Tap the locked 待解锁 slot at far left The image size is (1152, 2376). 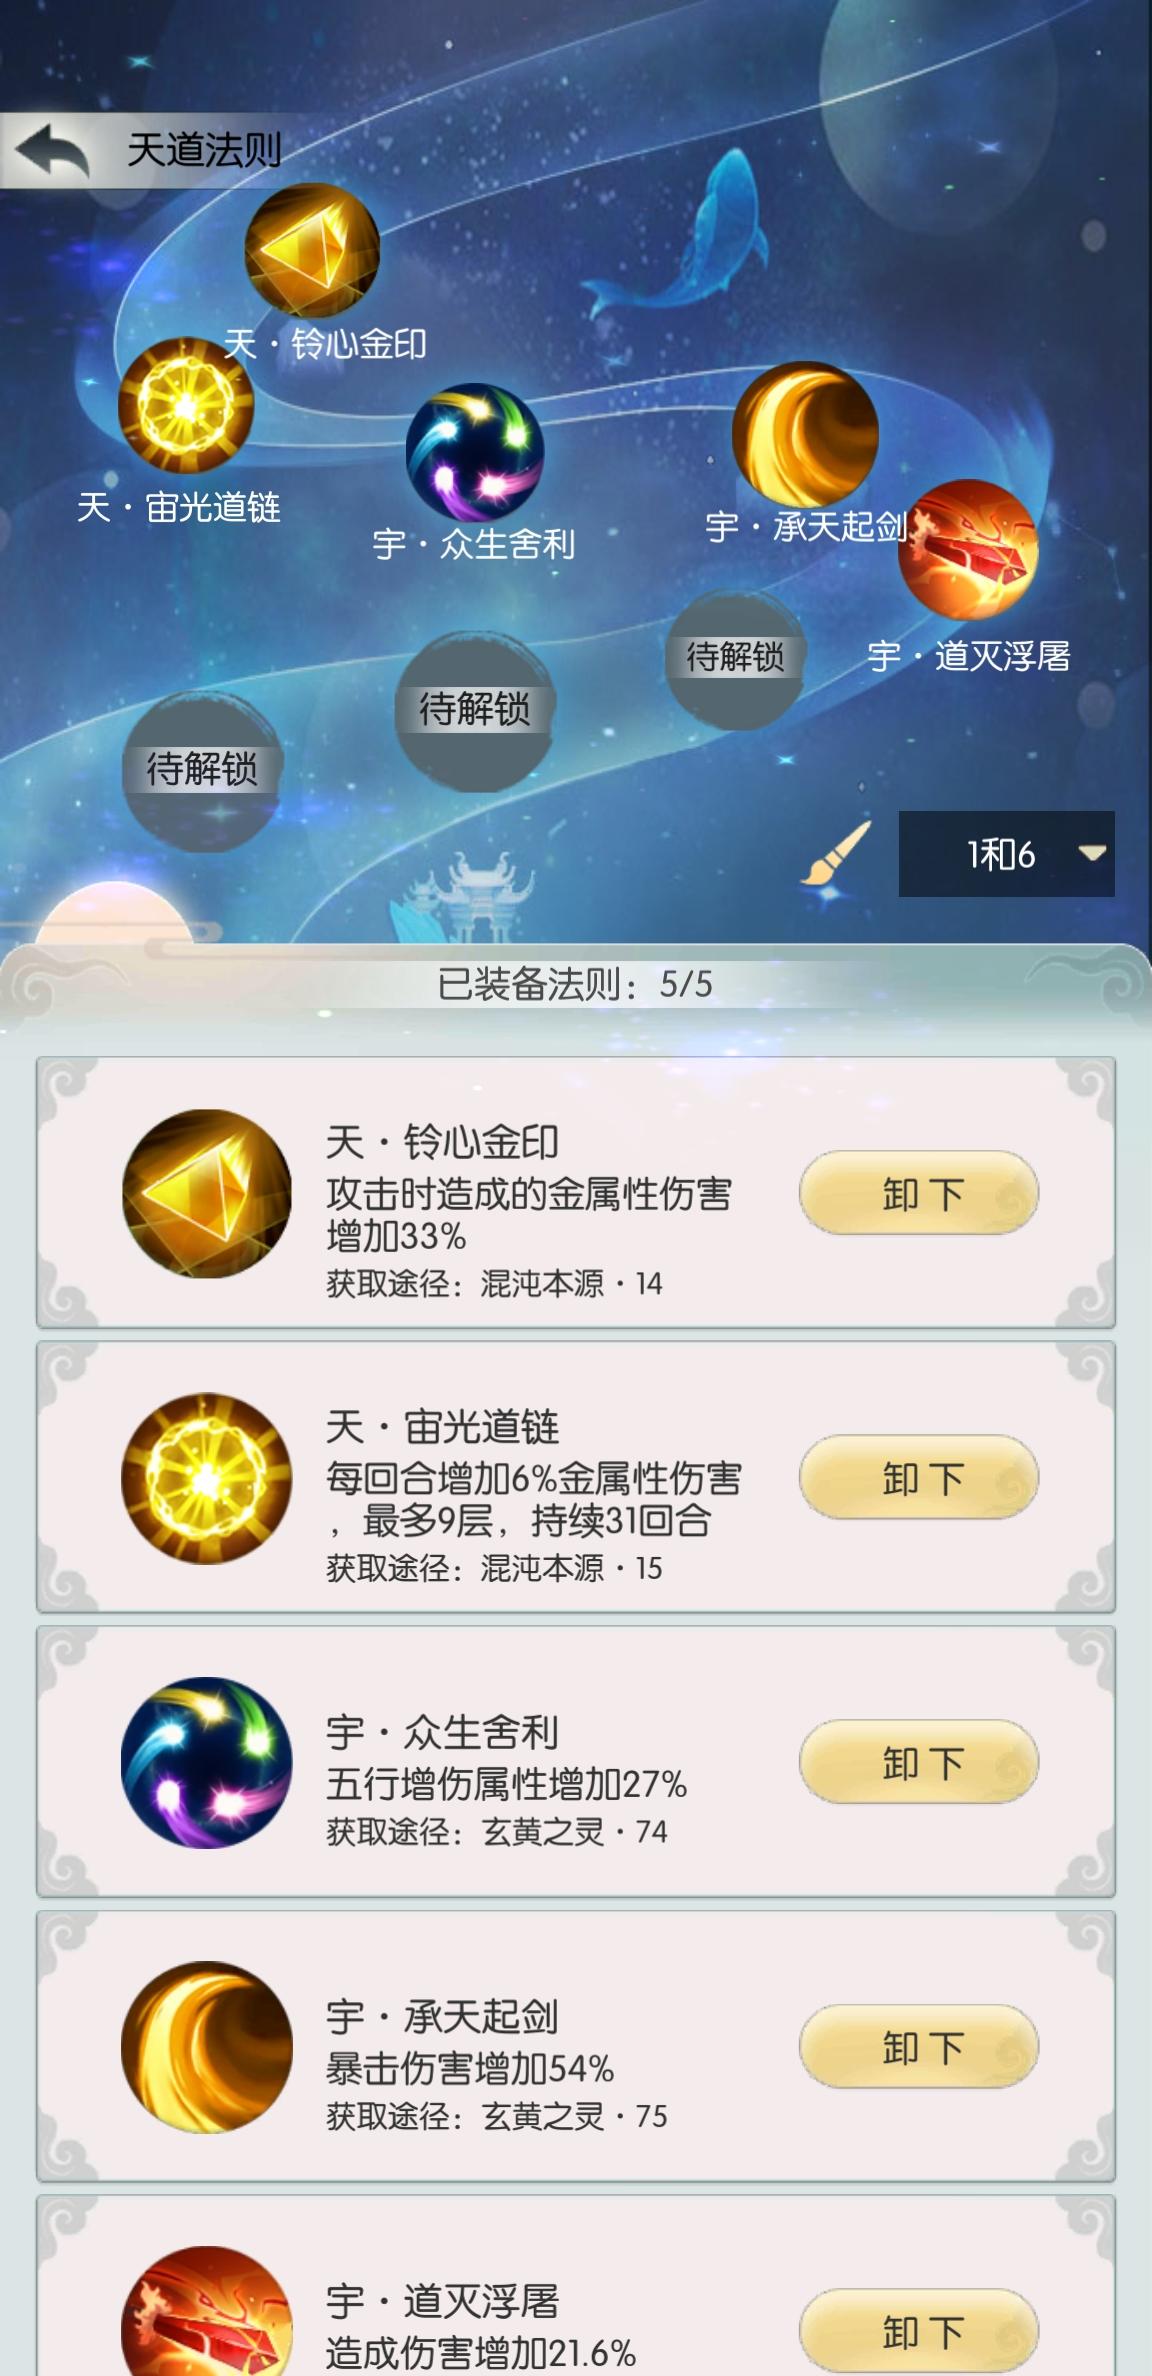click(x=202, y=771)
